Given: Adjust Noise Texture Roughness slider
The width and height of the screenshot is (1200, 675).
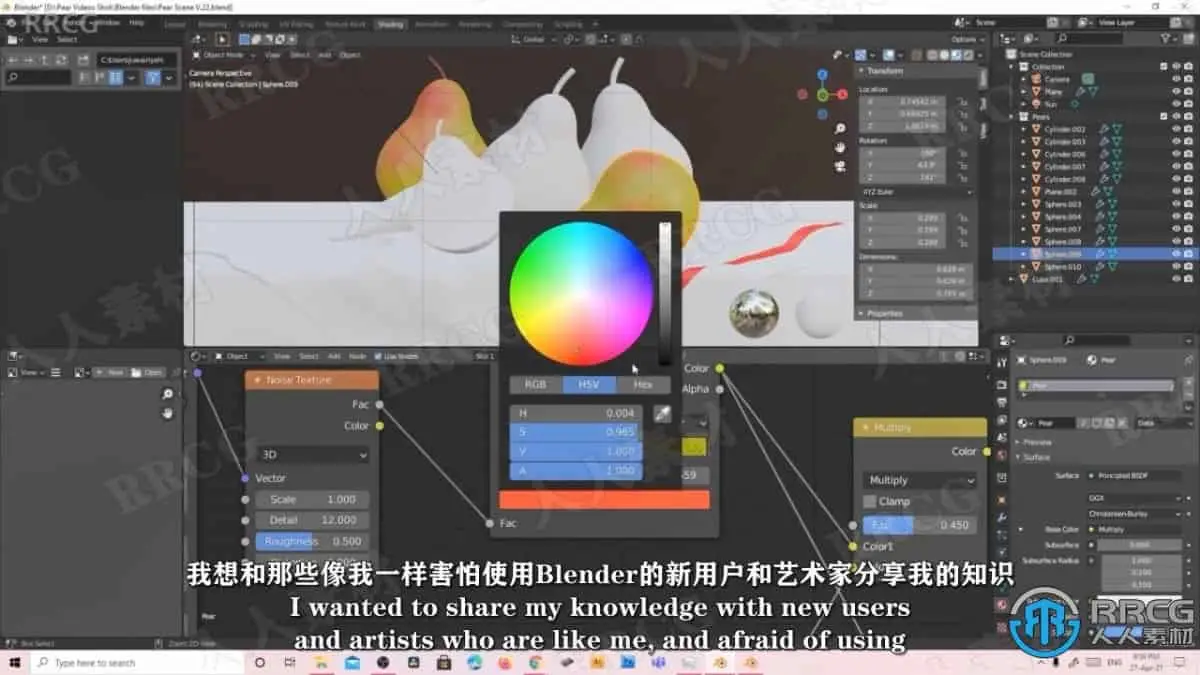Looking at the screenshot, I should tap(313, 541).
